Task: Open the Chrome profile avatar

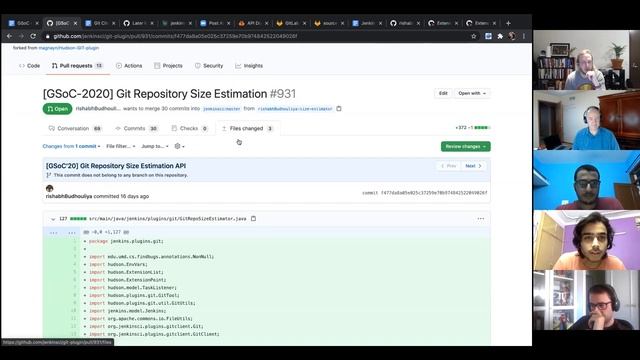Action: (x=512, y=36)
